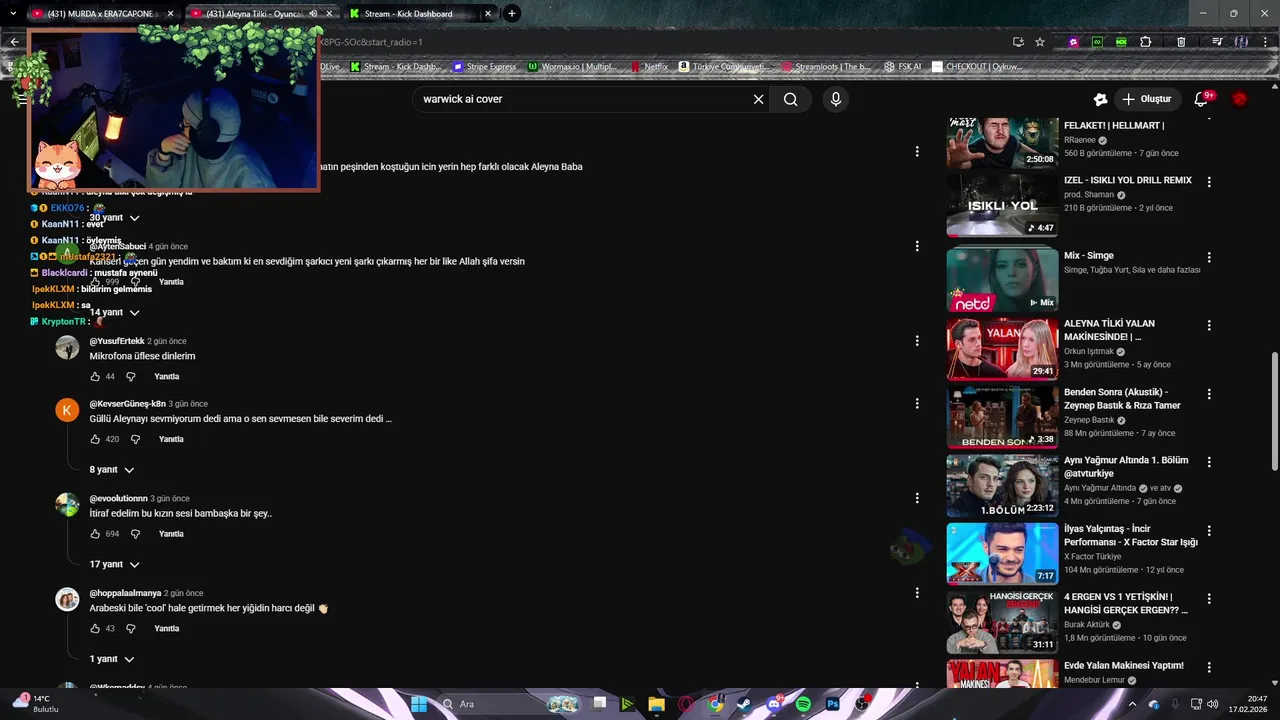The width and height of the screenshot is (1280, 720).
Task: Expand the 17 yanıt replies
Action: click(x=114, y=565)
